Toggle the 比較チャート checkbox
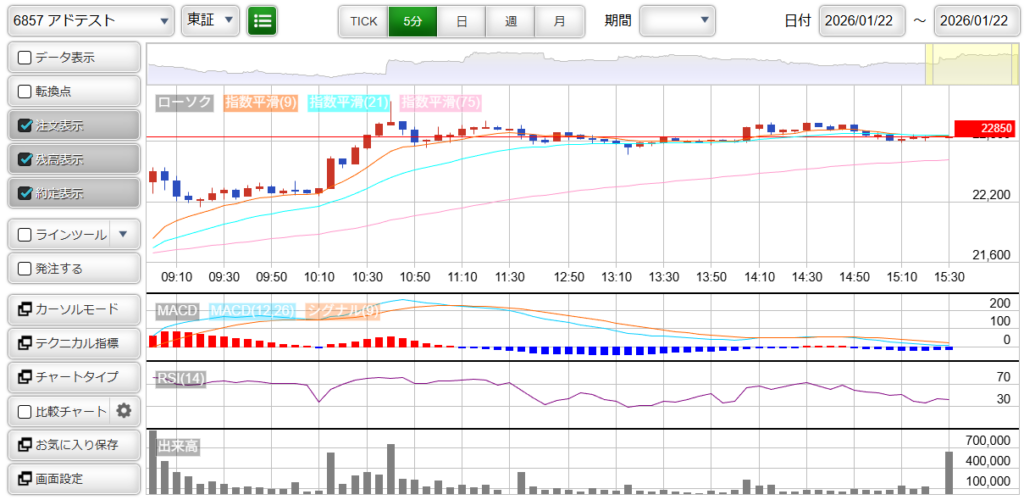Viewport: 1024px width, 500px height. coord(26,410)
